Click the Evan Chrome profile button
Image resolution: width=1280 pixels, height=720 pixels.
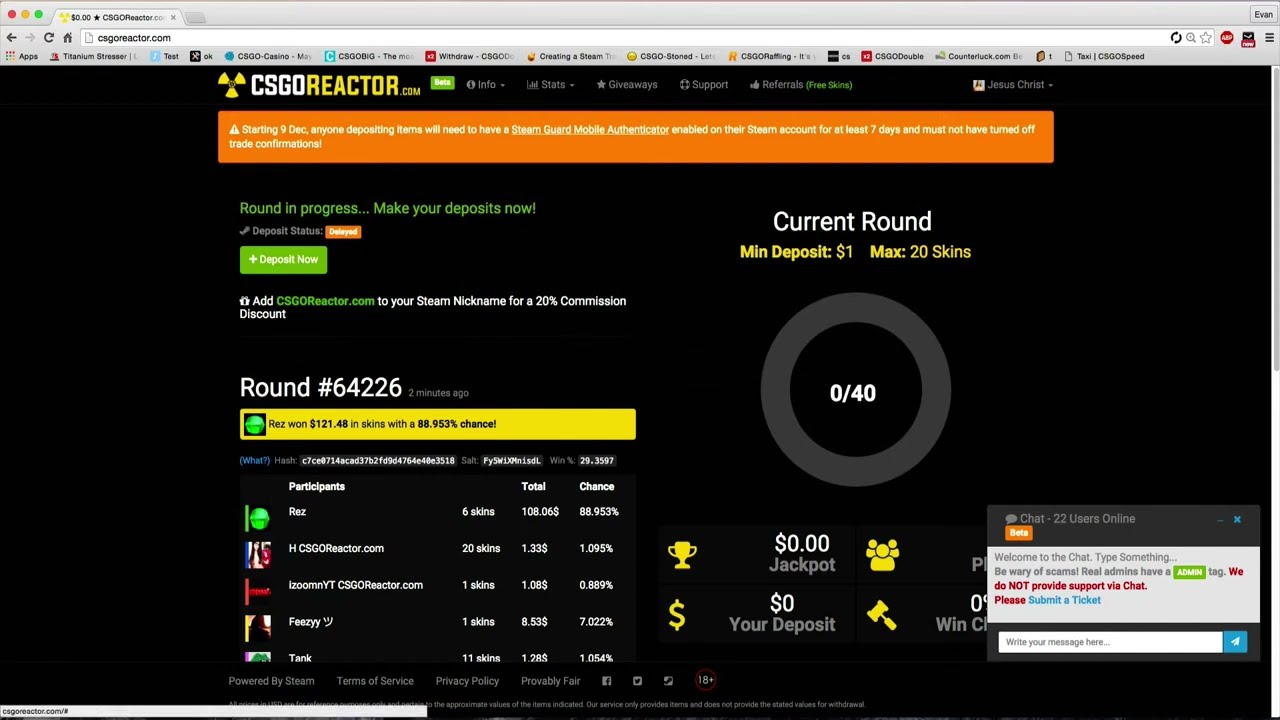[x=1263, y=14]
